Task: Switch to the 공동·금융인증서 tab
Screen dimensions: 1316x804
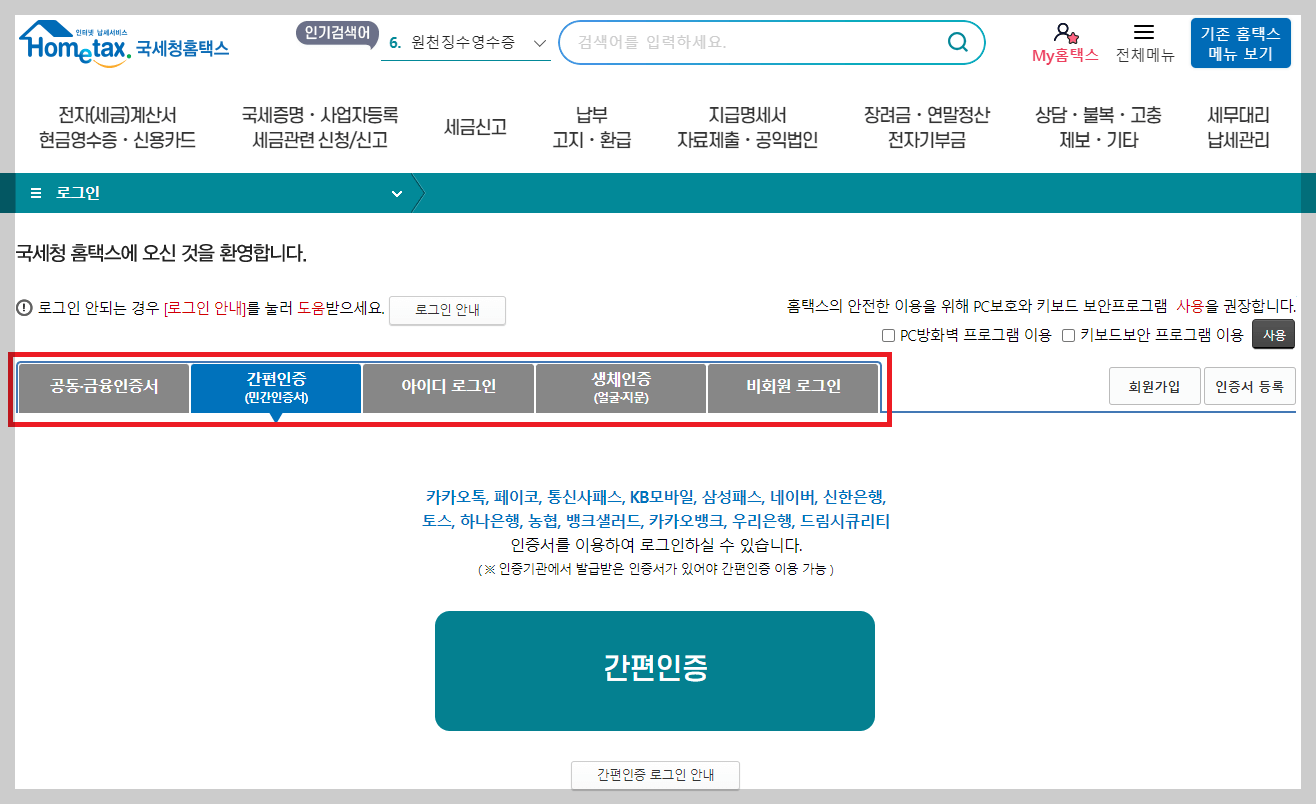Action: [102, 388]
